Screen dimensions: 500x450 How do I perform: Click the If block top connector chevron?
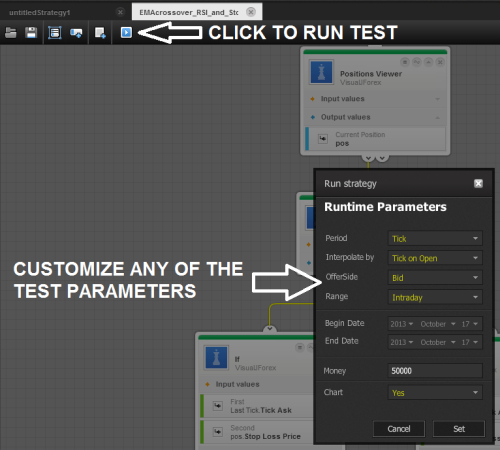click(x=270, y=329)
